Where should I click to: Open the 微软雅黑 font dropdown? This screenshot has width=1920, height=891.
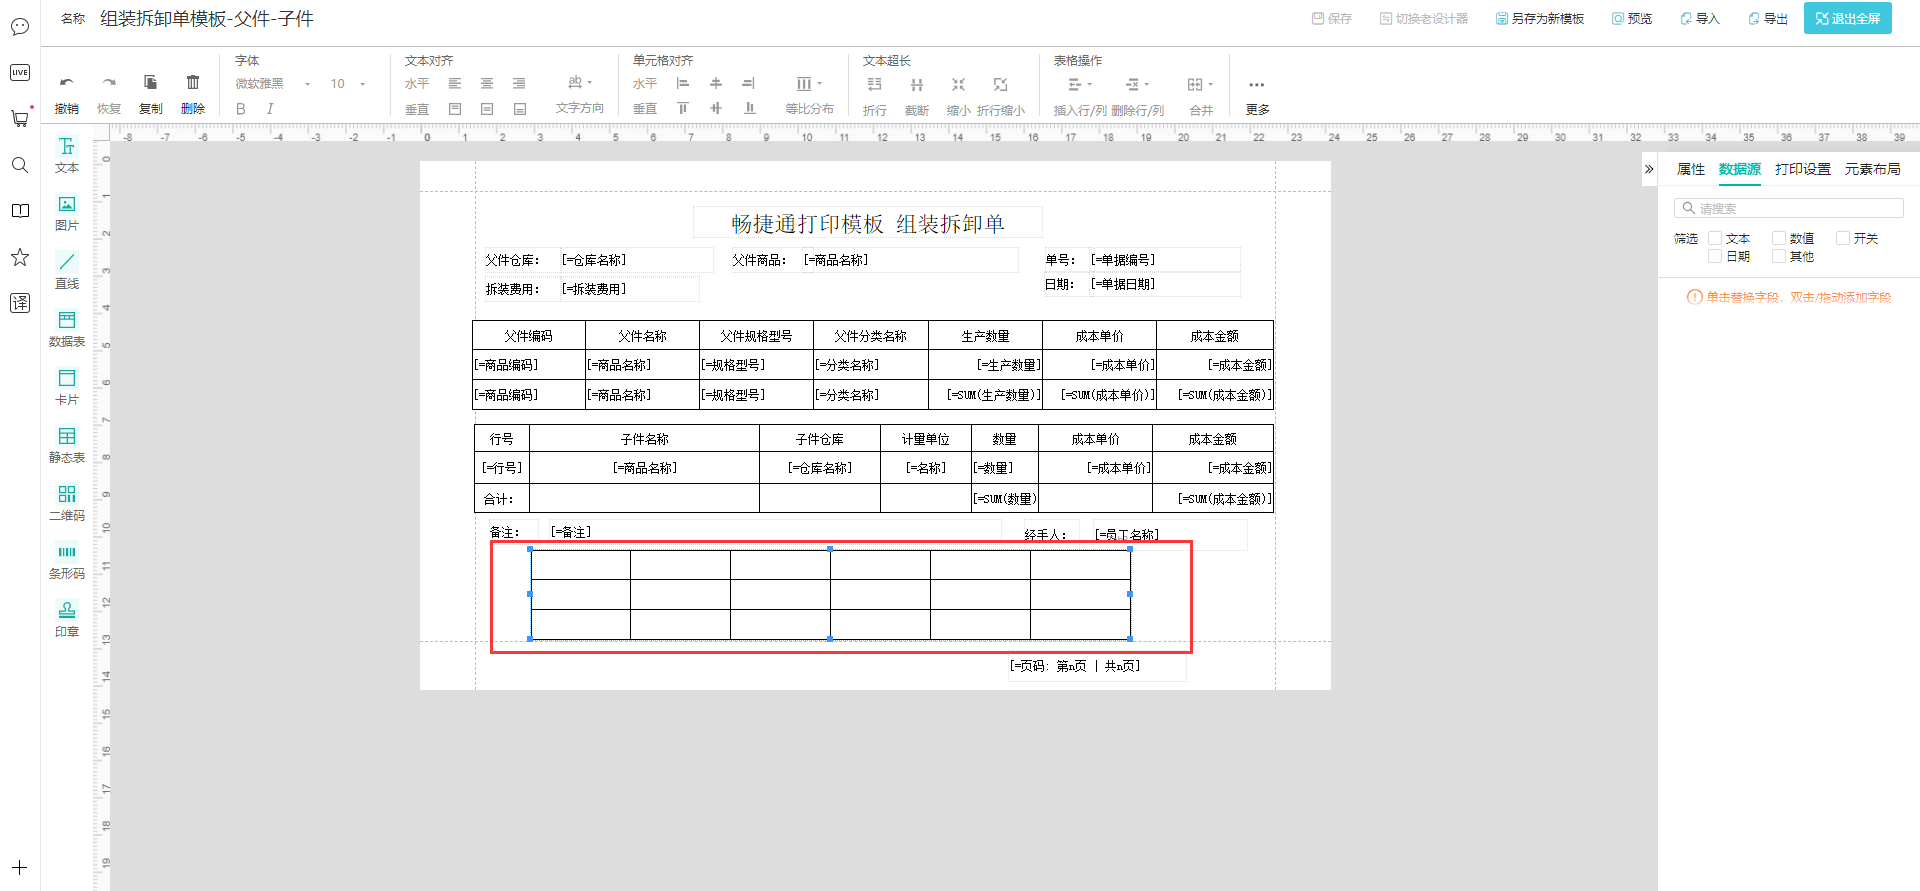pyautogui.click(x=272, y=84)
